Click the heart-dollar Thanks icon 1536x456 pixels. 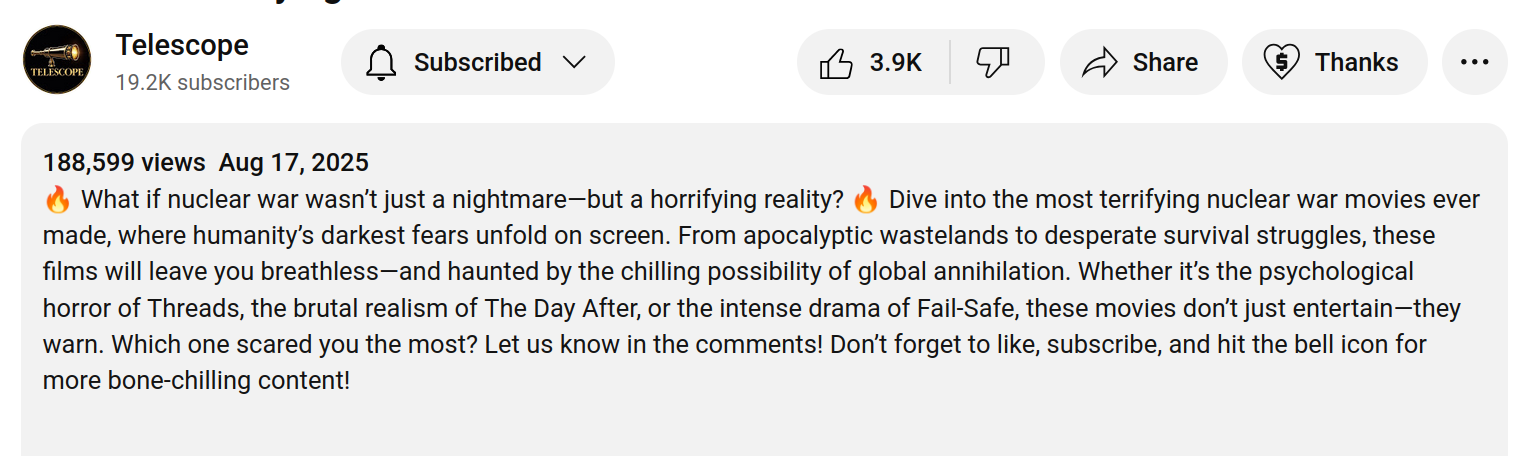point(1281,62)
